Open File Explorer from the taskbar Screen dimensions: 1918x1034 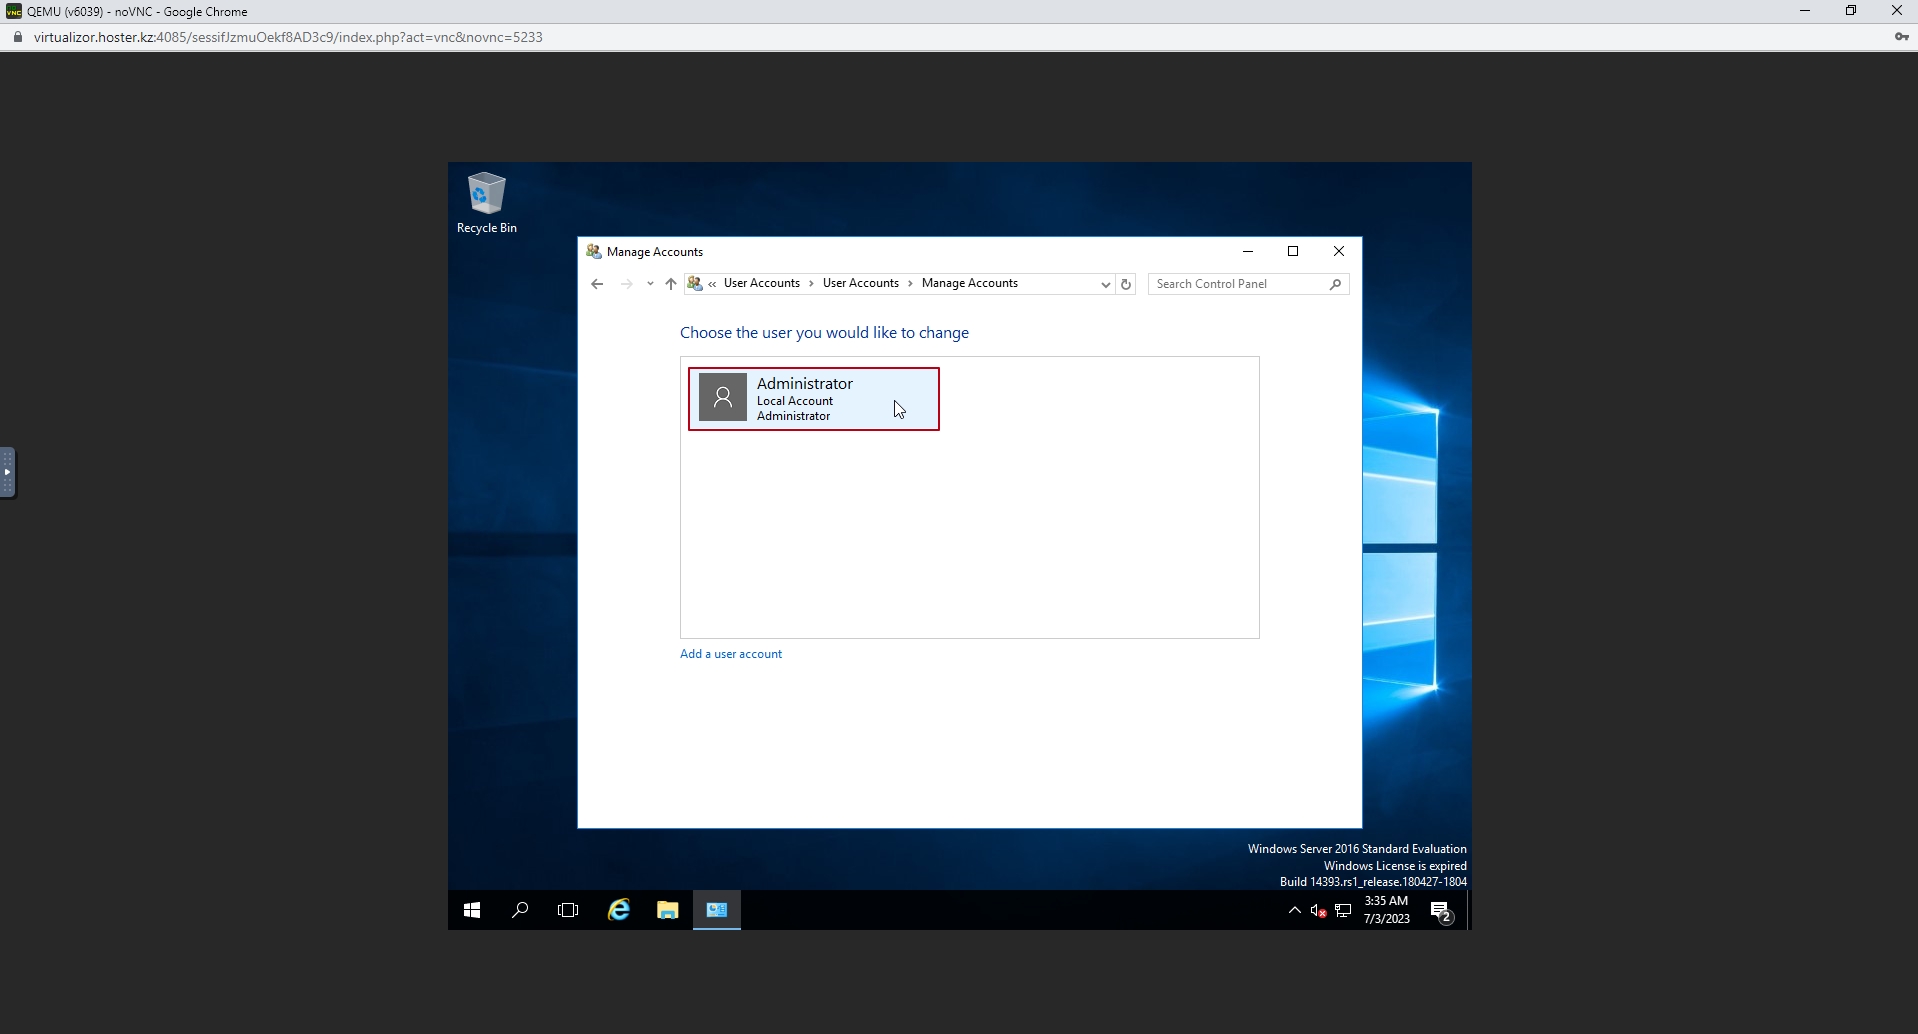[667, 910]
